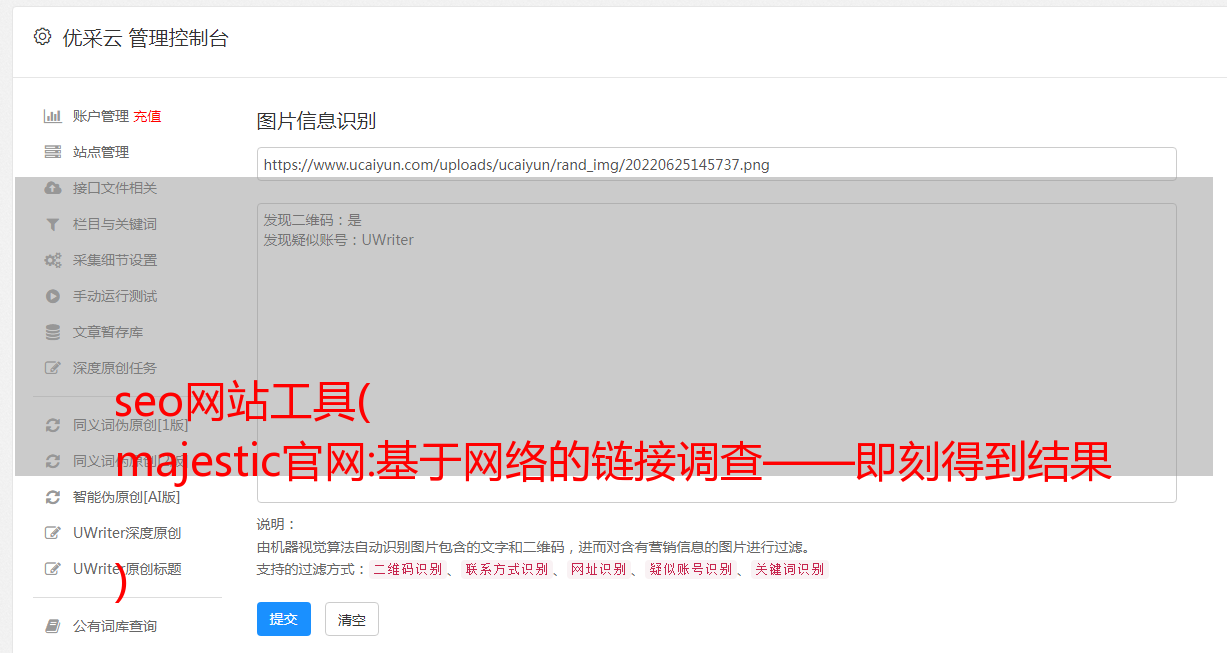Click the 二维码识别 tag
This screenshot has width=1227, height=653.
[x=407, y=569]
